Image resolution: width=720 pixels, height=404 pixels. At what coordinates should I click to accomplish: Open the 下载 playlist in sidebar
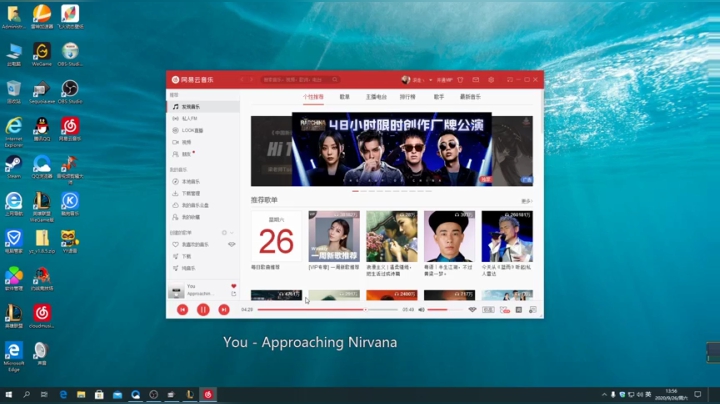coord(203,256)
